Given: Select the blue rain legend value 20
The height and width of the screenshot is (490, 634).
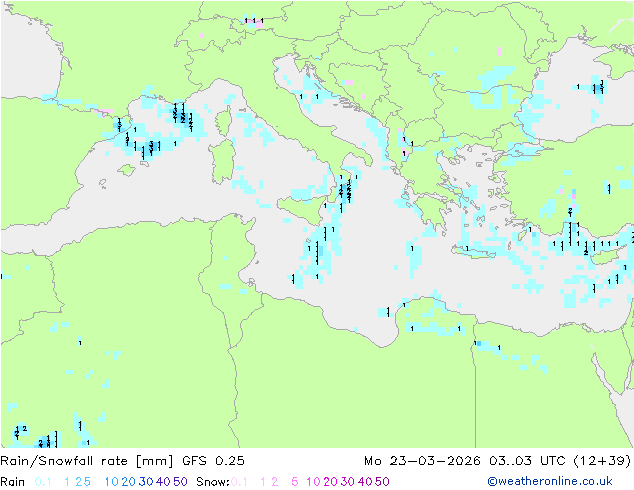Looking at the screenshot, I should click(129, 482).
